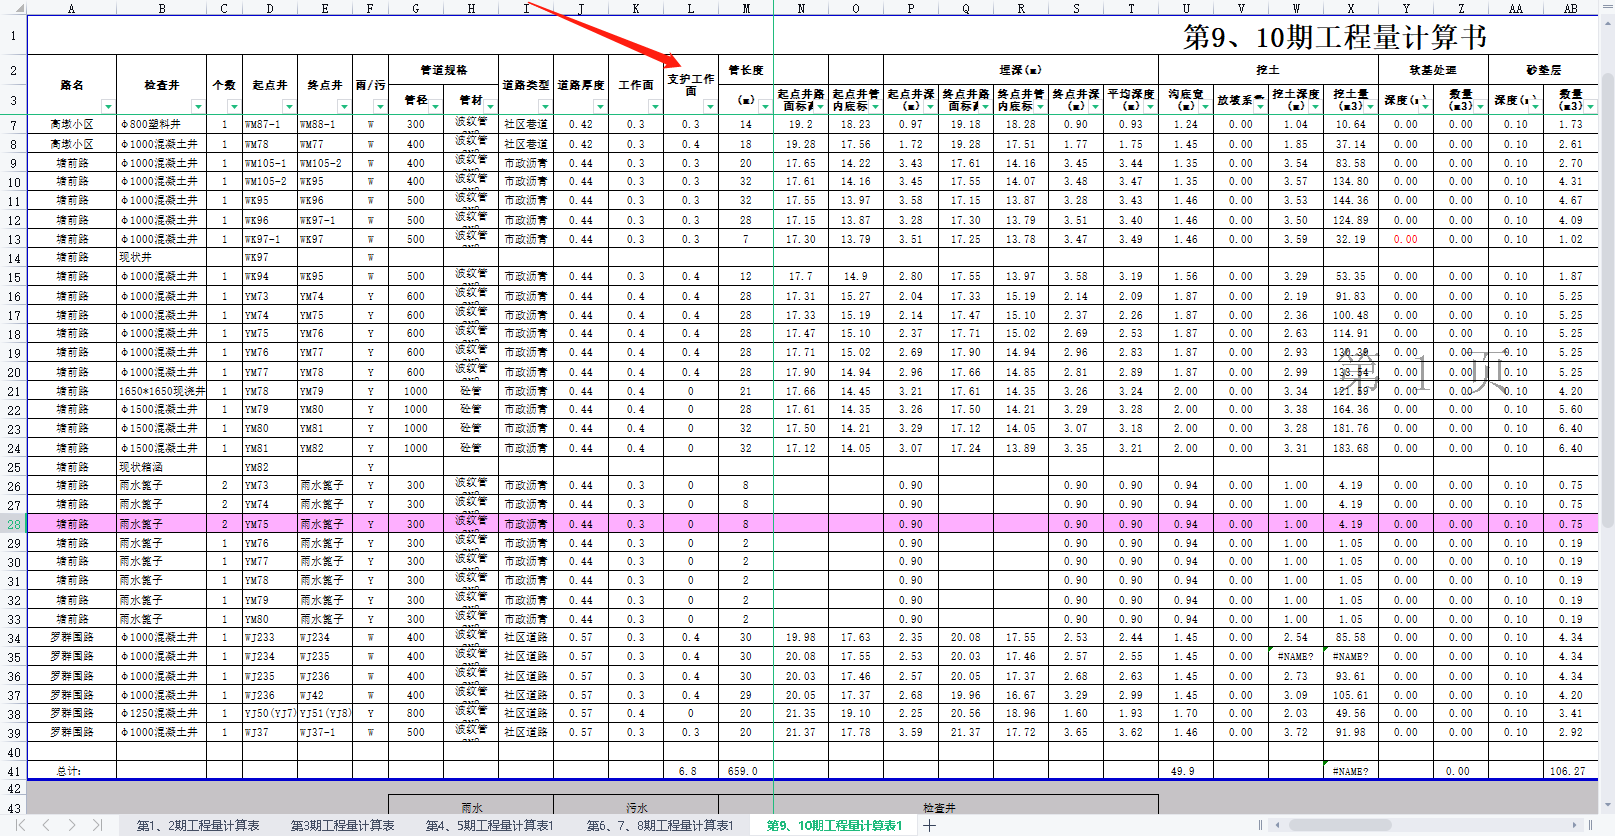Viewport: 1615px width, 836px height.
Task: Jump to the last sheet with navigation arrow
Action: (x=98, y=825)
